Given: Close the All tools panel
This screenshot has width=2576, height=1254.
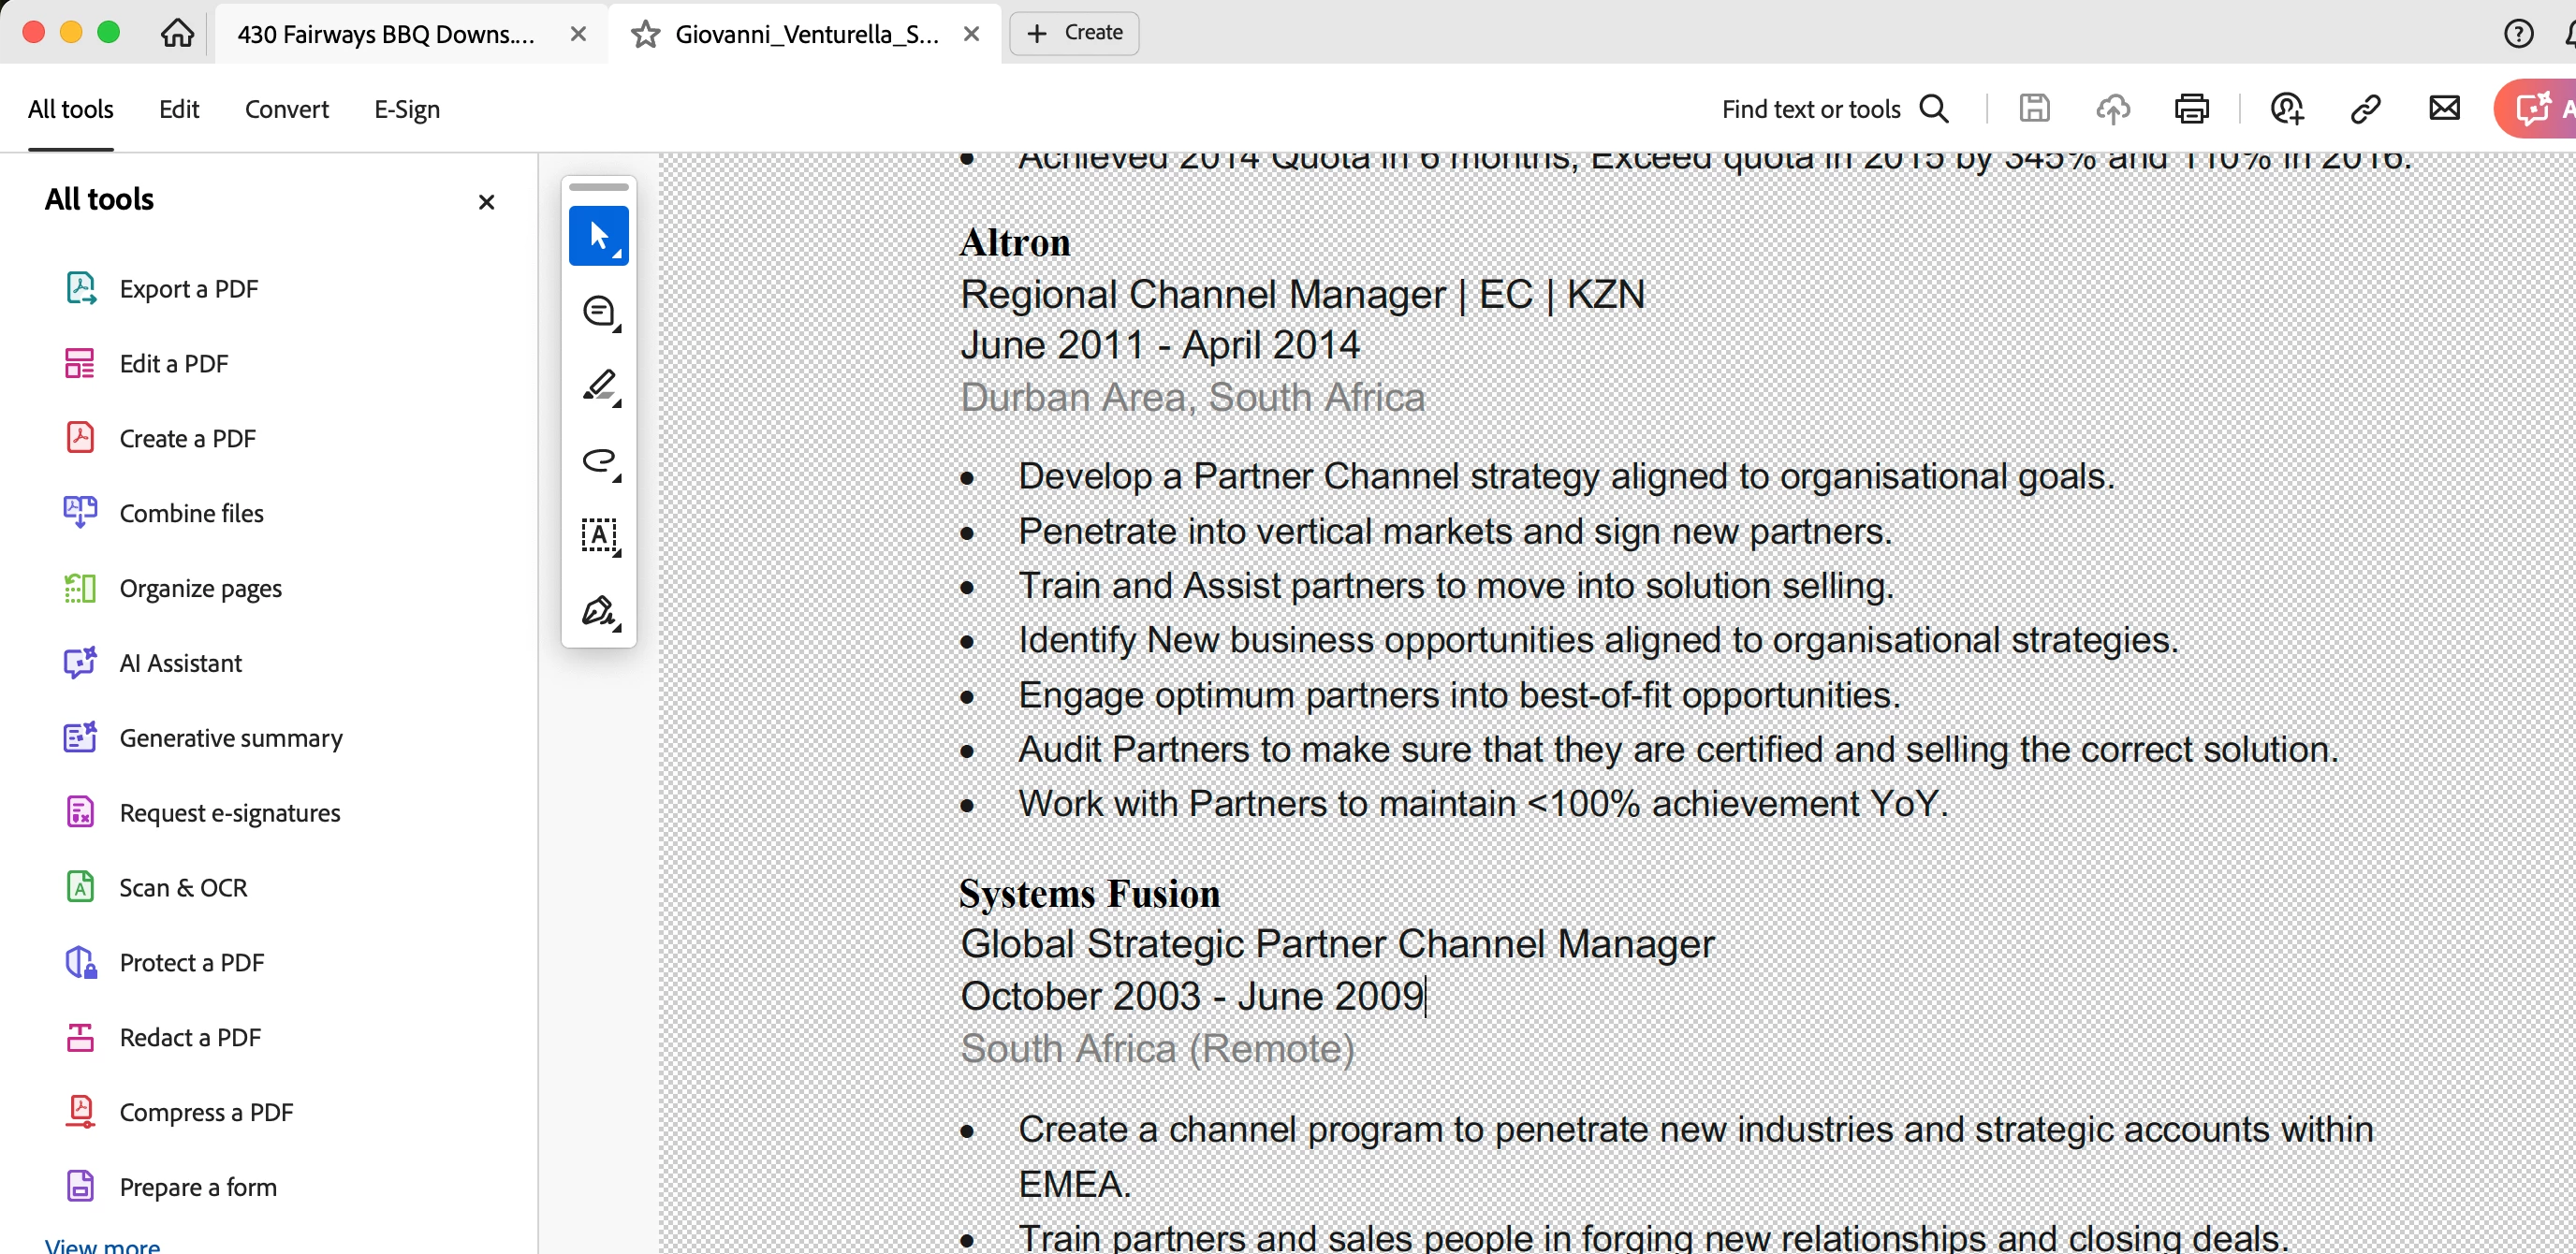Looking at the screenshot, I should [x=486, y=202].
